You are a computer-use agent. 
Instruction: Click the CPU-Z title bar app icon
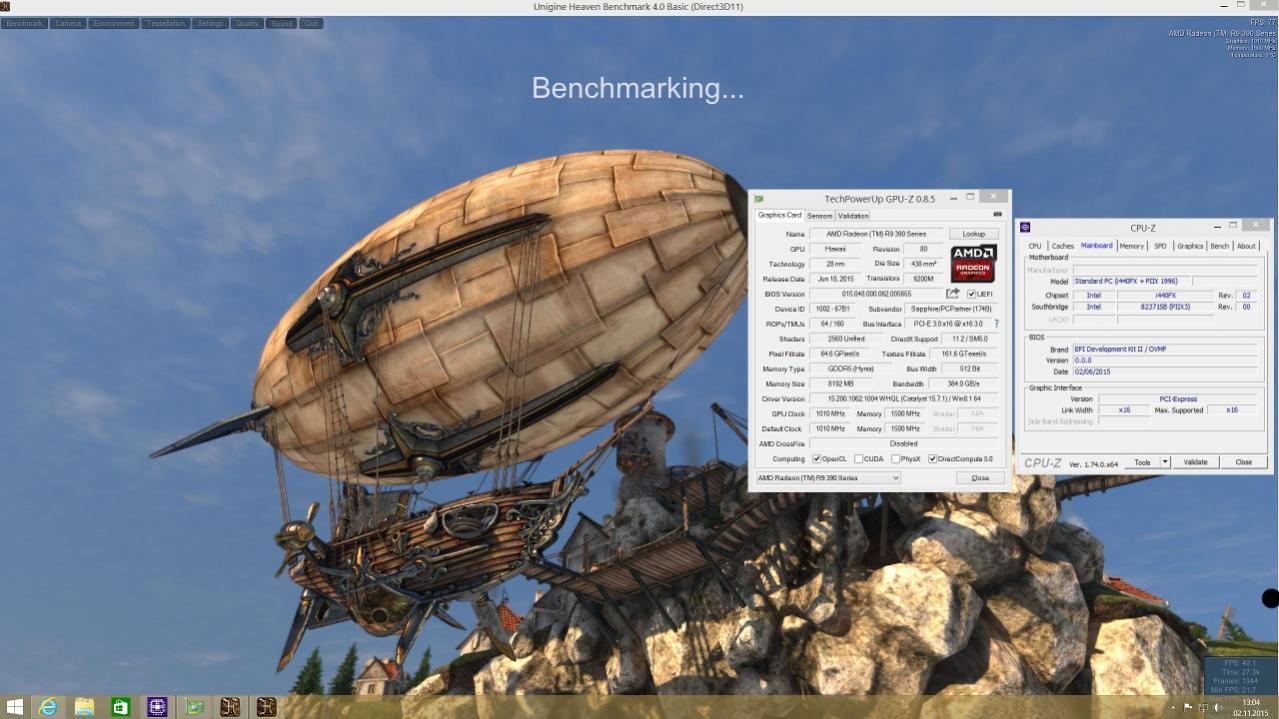coord(1025,228)
